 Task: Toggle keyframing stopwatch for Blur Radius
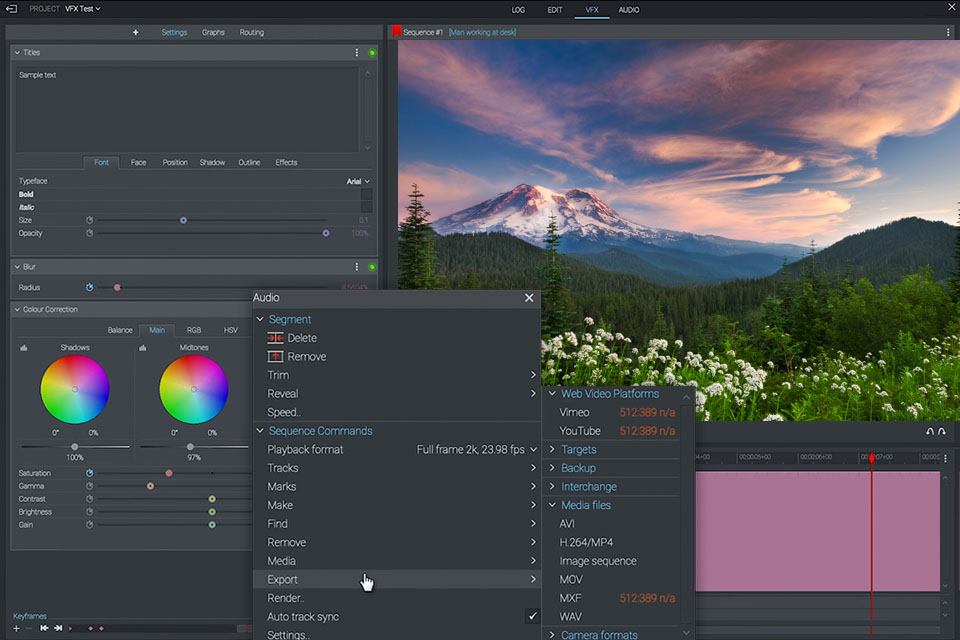[x=89, y=287]
